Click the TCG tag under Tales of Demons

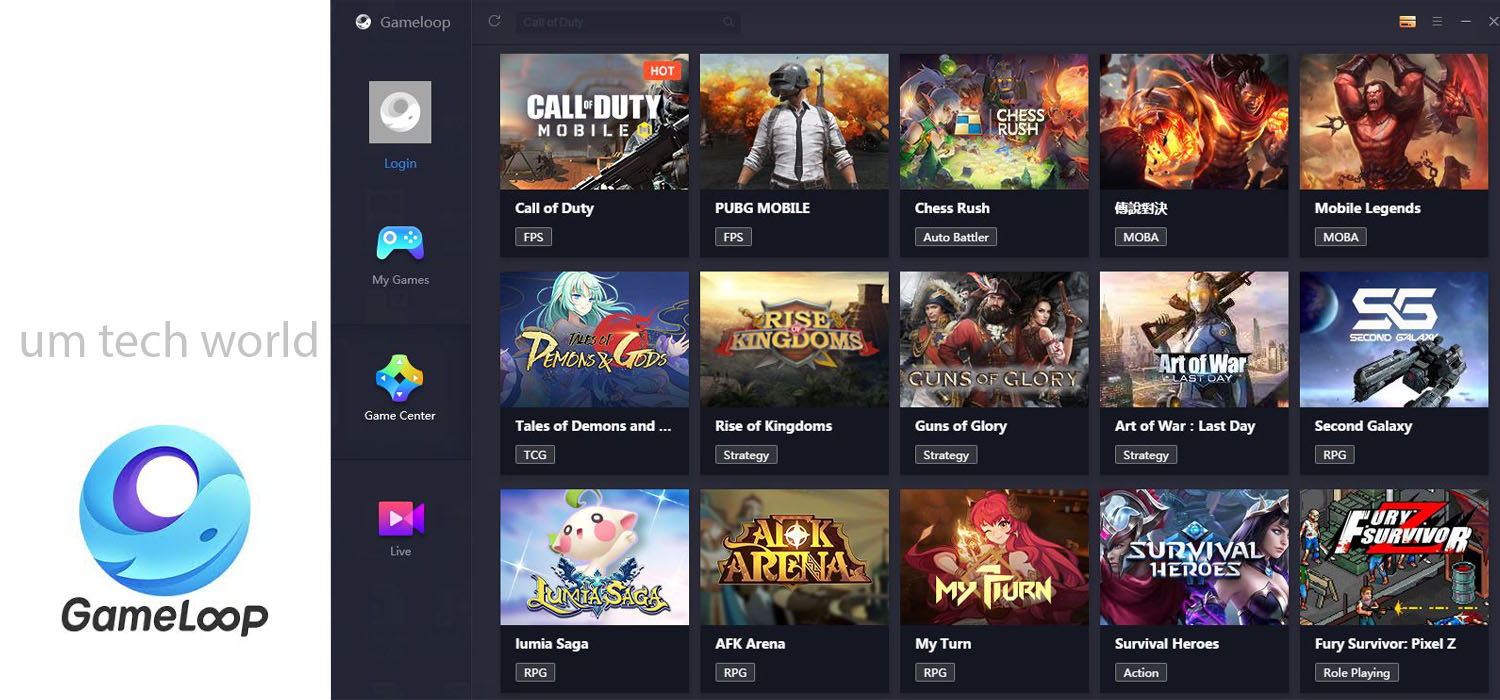pos(535,455)
